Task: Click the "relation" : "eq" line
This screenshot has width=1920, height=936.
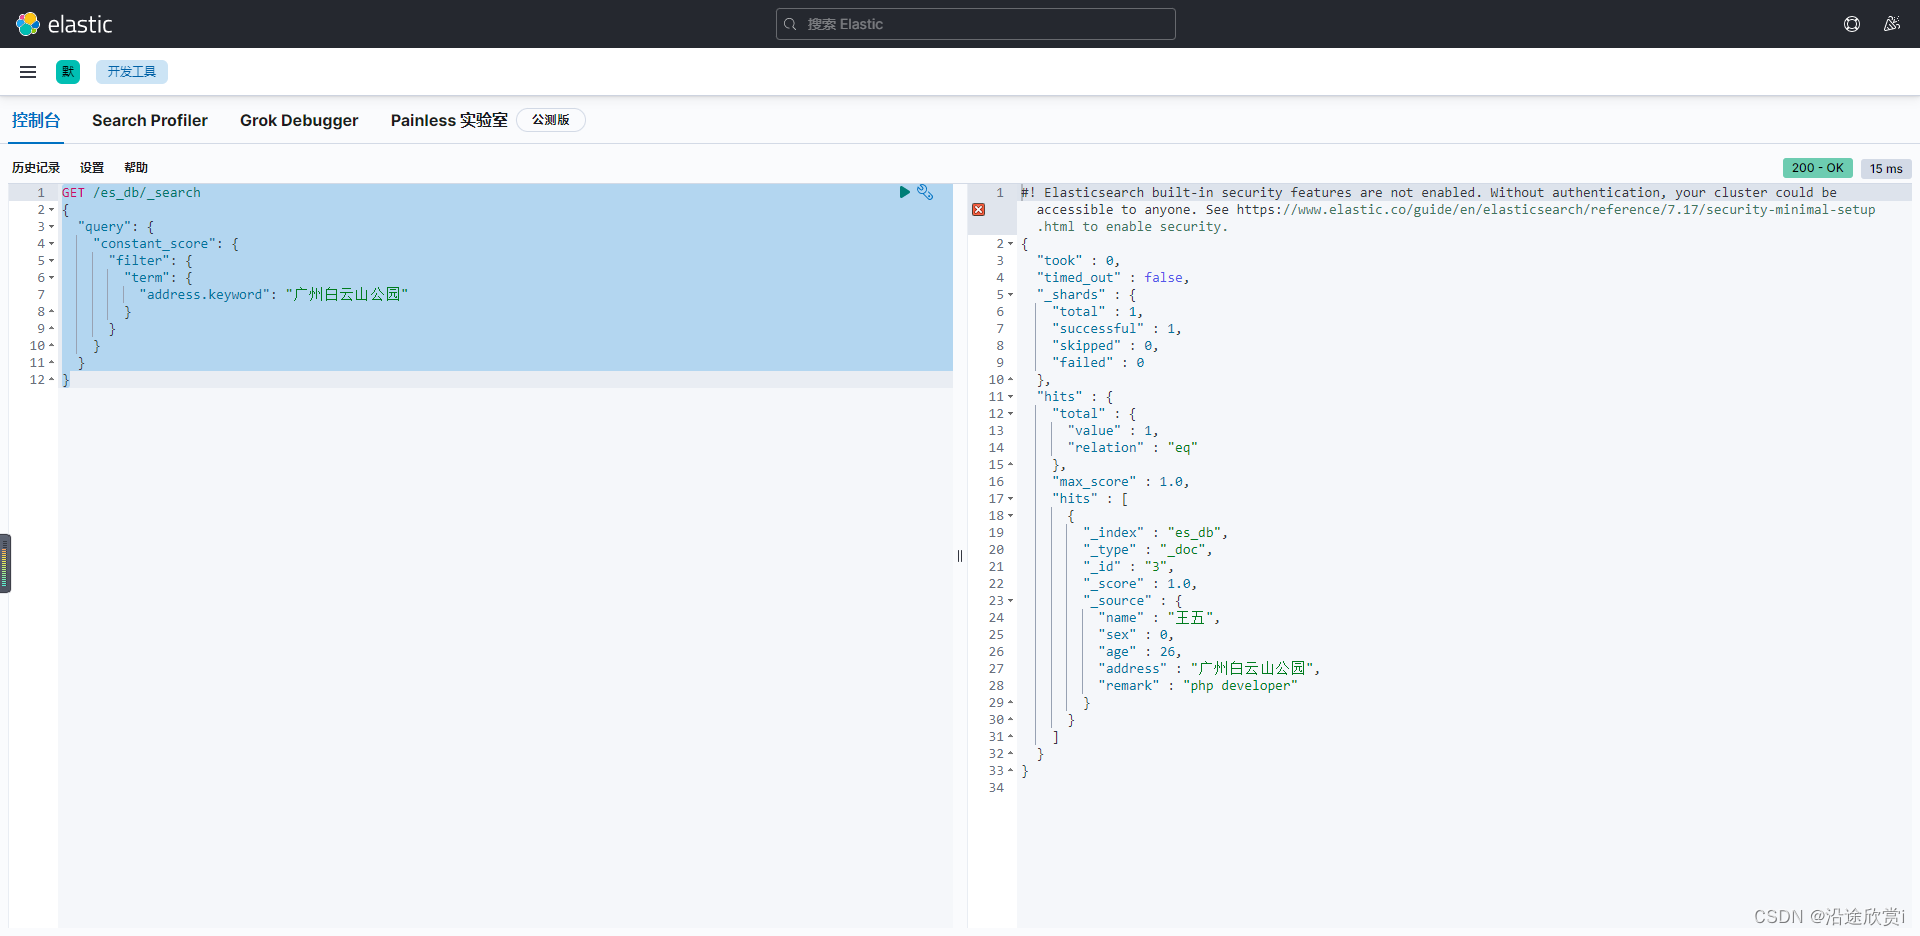Action: click(x=1132, y=448)
